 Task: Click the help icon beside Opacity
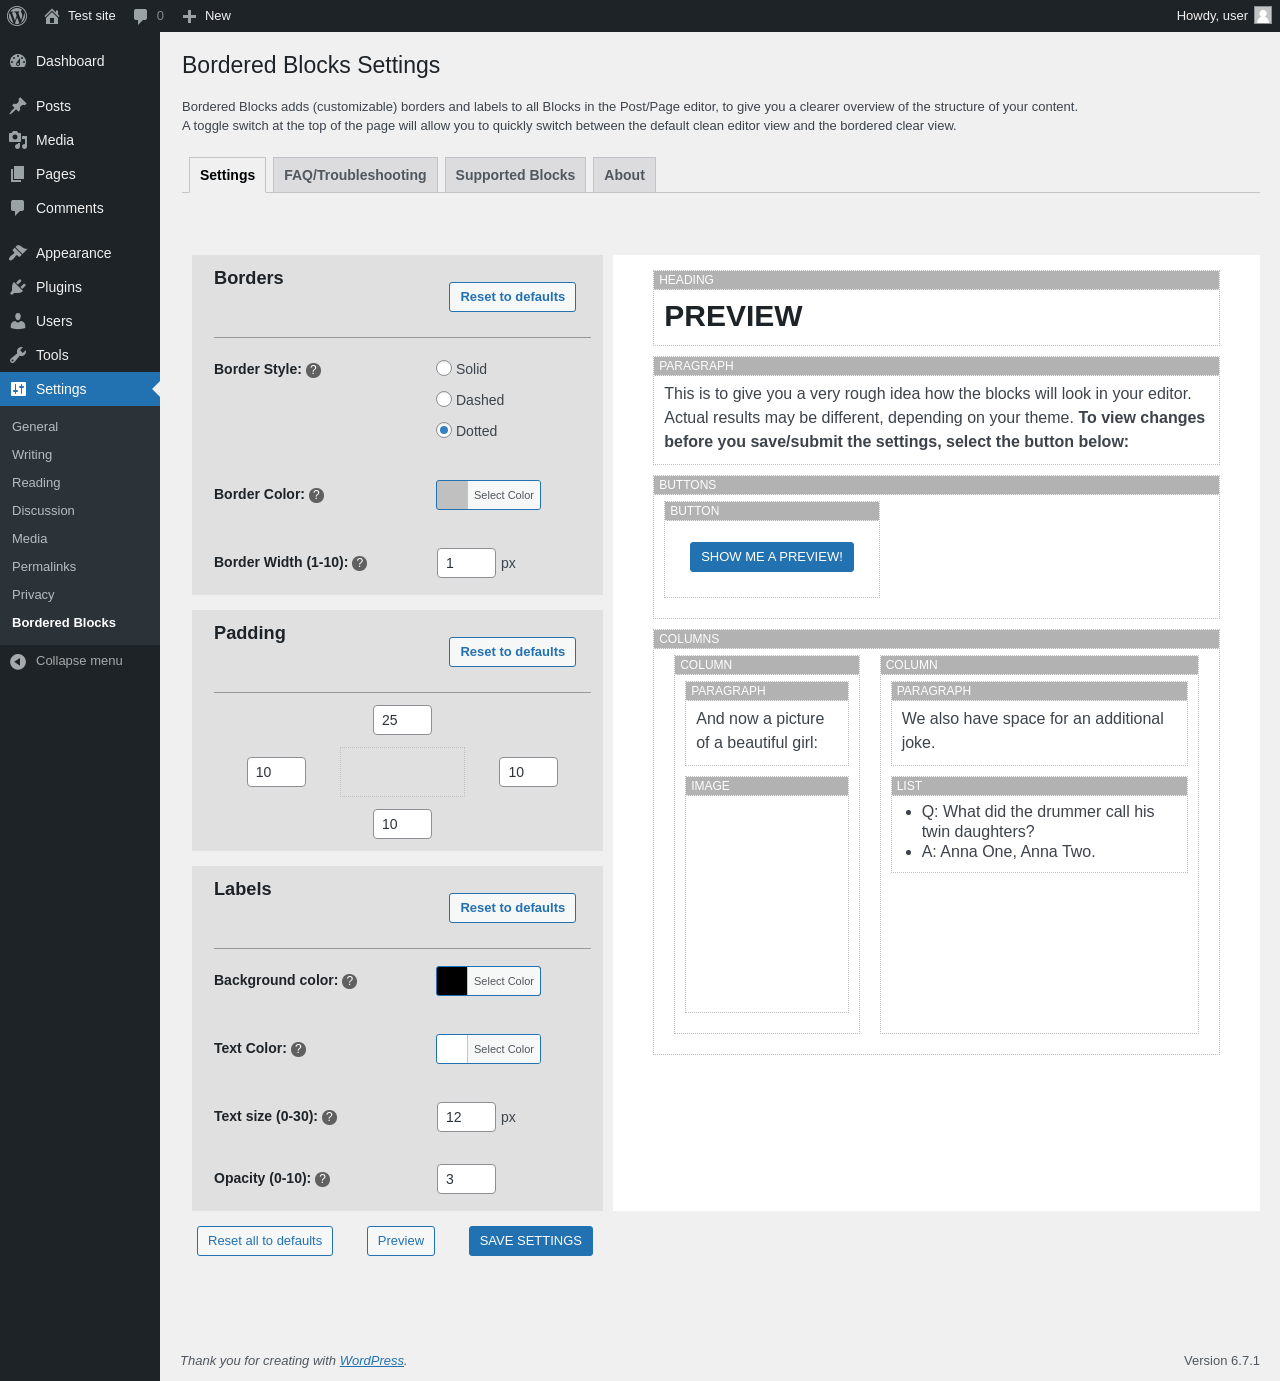point(322,1179)
